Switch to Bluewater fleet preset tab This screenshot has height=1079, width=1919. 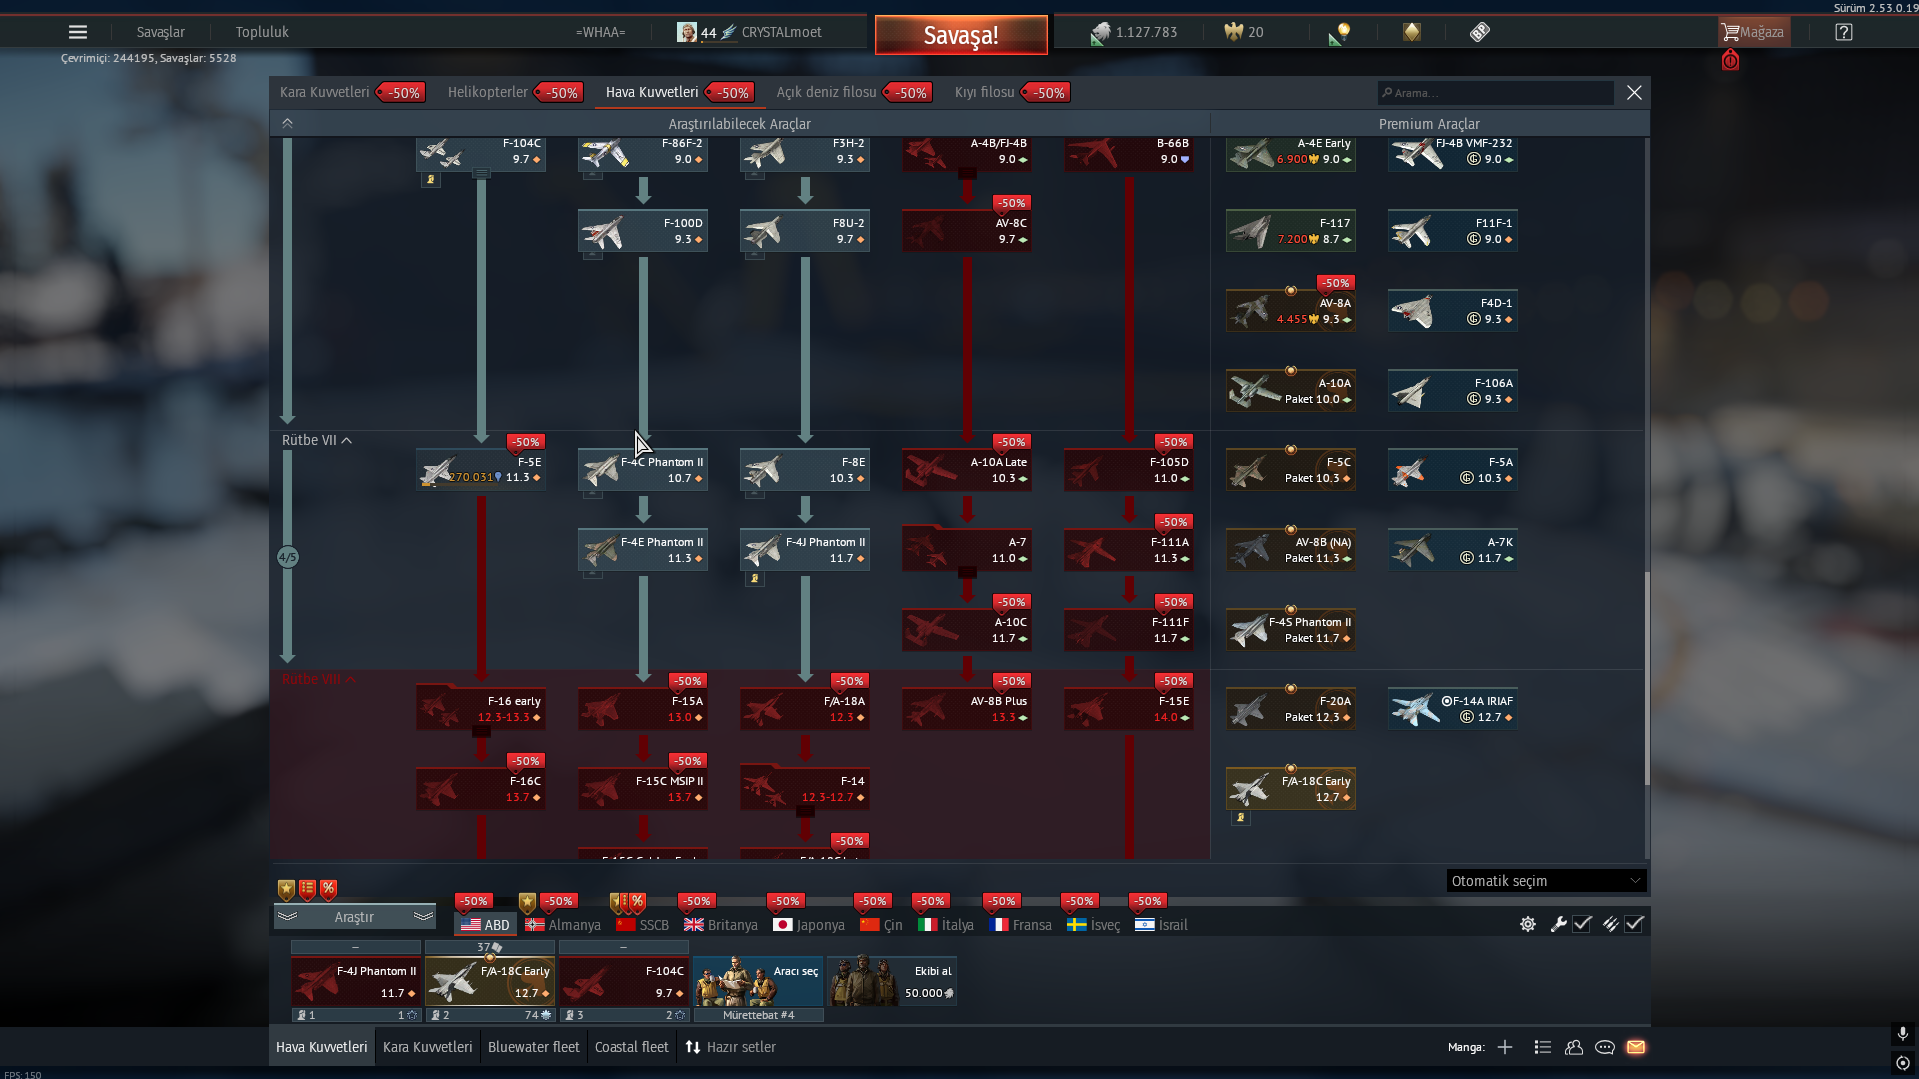534,1047
